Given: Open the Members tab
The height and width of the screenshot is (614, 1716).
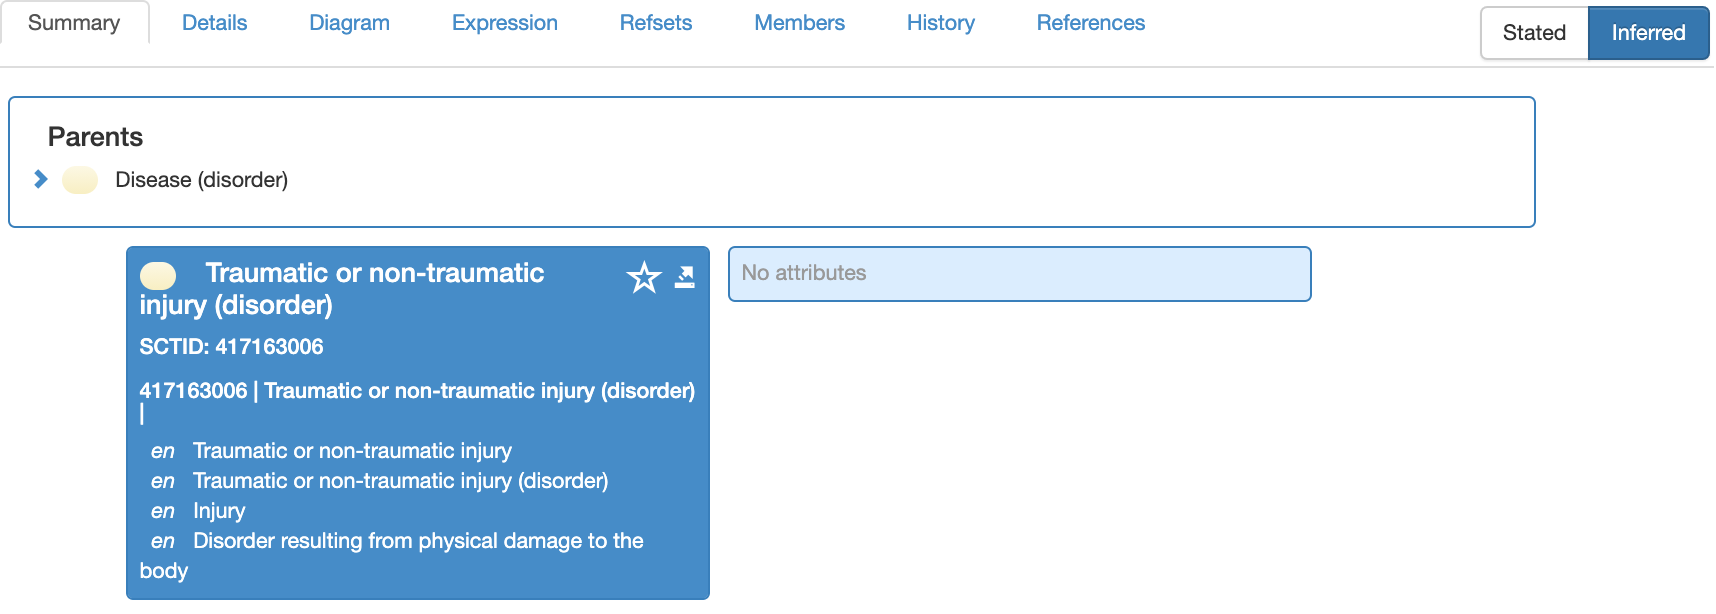Looking at the screenshot, I should (x=799, y=23).
